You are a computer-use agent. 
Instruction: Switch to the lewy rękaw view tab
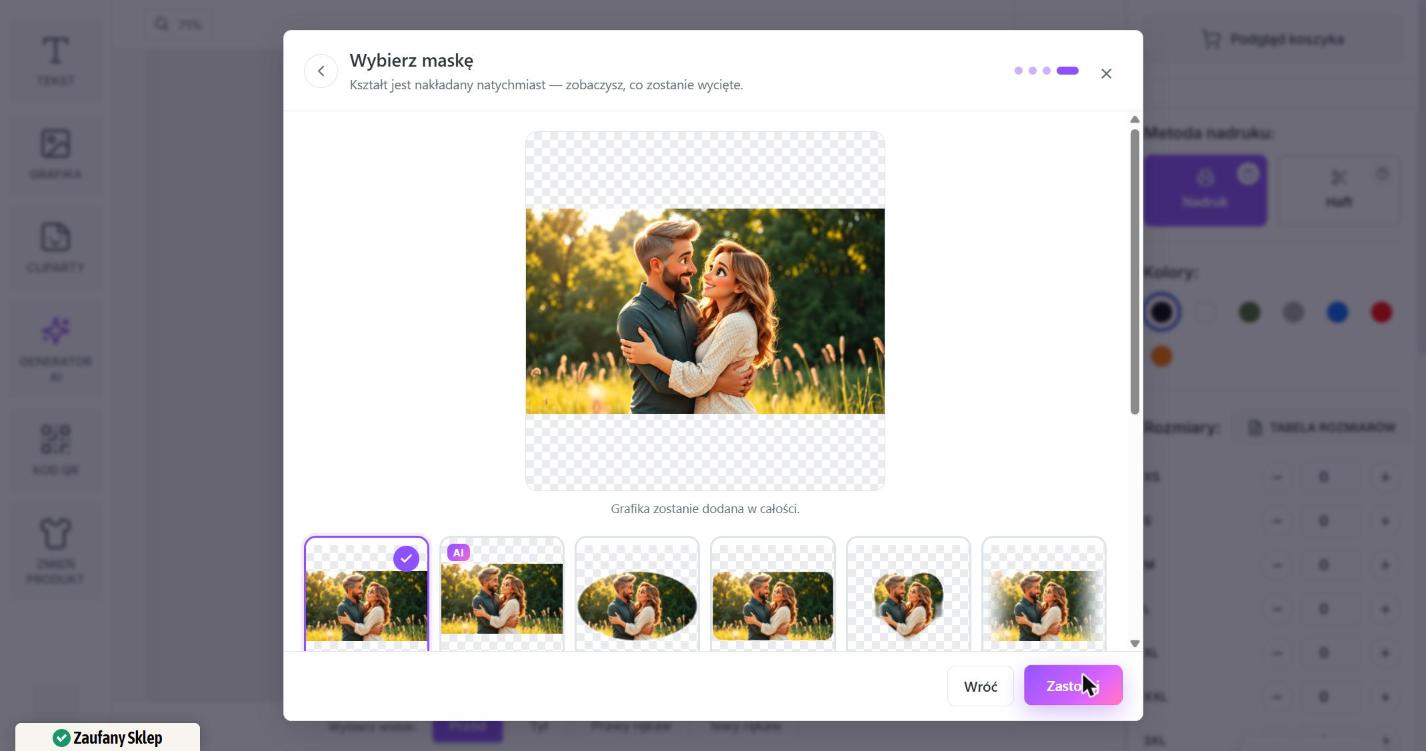[x=745, y=727]
